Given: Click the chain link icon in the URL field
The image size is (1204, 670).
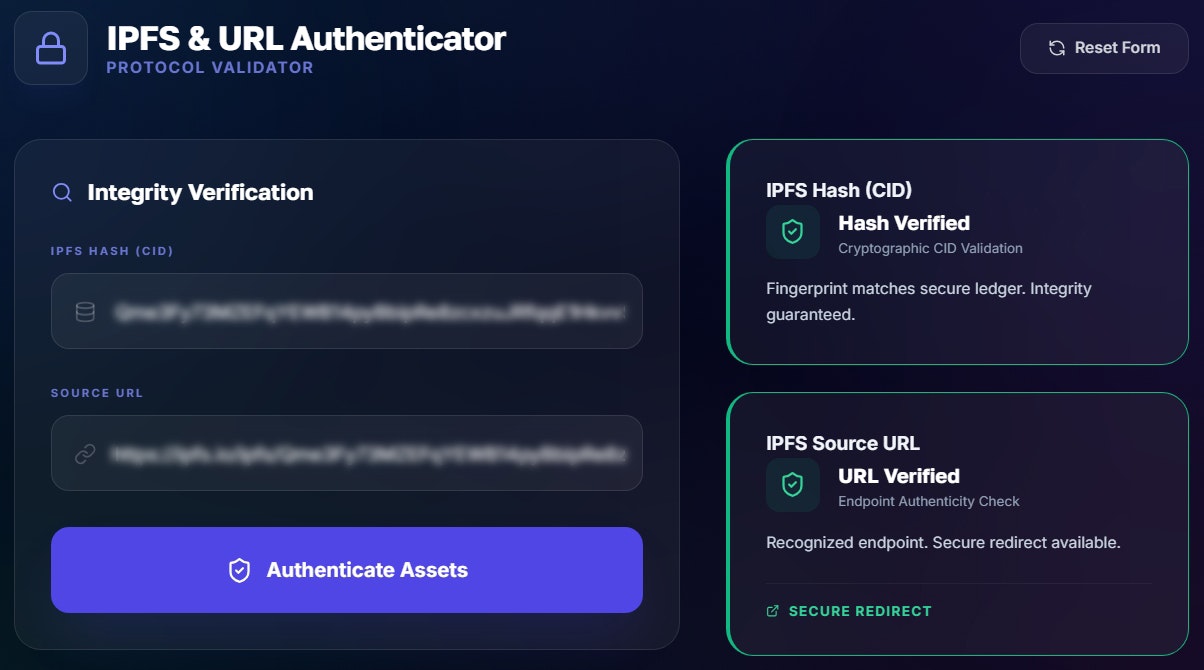Looking at the screenshot, I should pos(85,454).
